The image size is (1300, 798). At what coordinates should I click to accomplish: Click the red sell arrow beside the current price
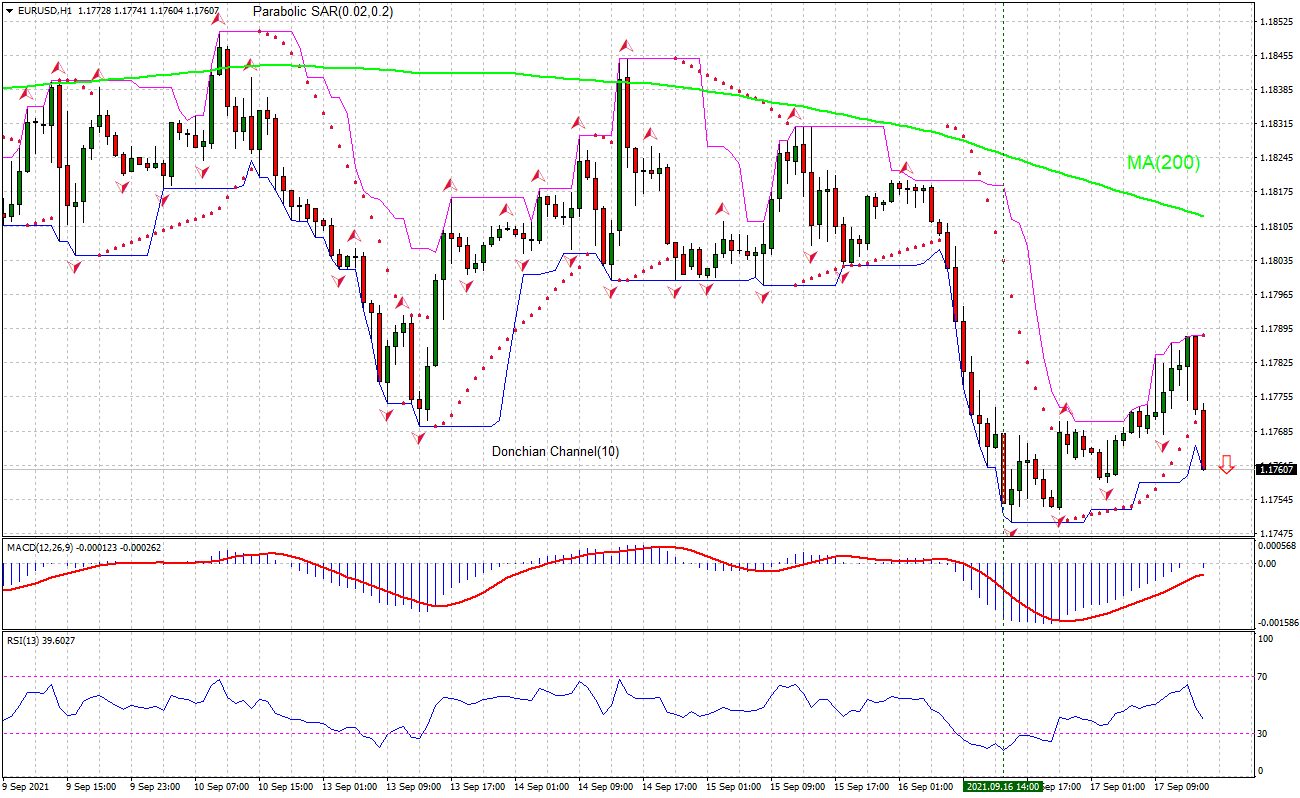1226,465
